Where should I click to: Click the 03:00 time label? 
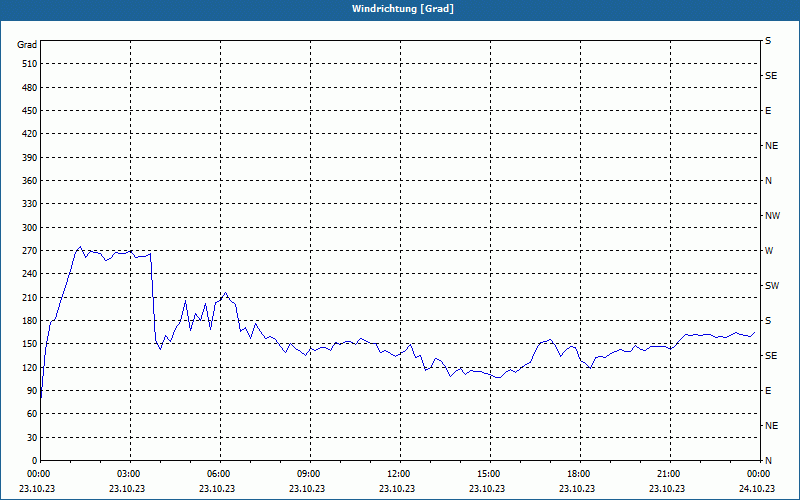tap(128, 474)
